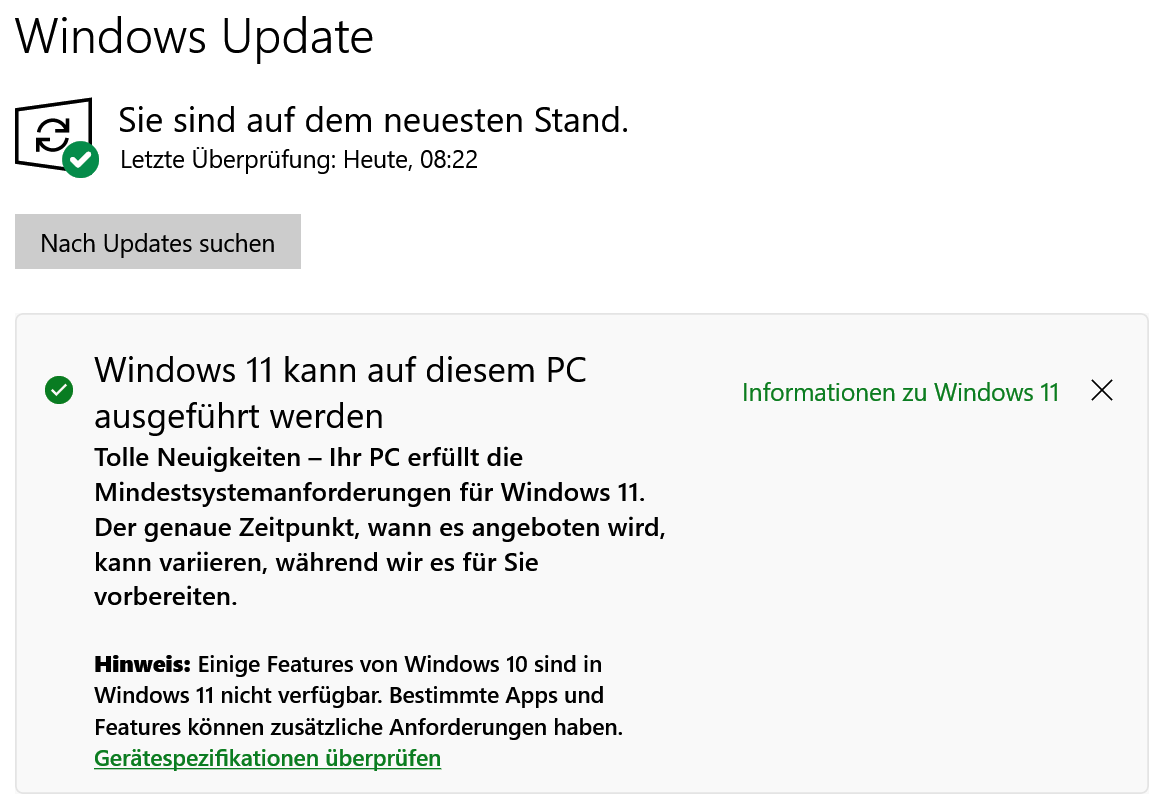Click the 'Mindestsystemanforderungen für Windows 11' line

tap(369, 492)
